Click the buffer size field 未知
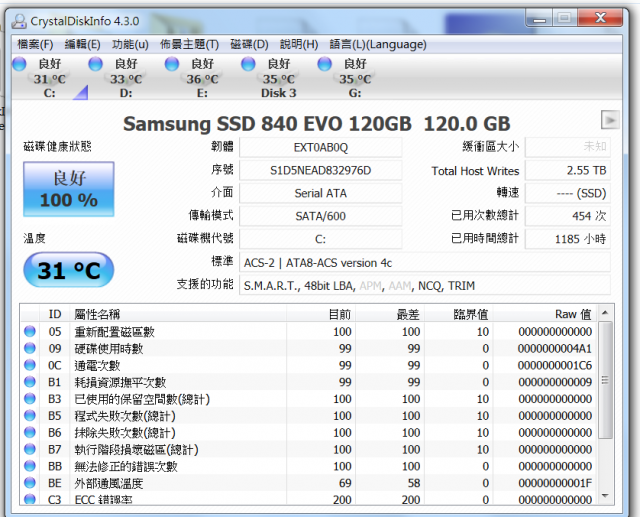 (x=568, y=146)
